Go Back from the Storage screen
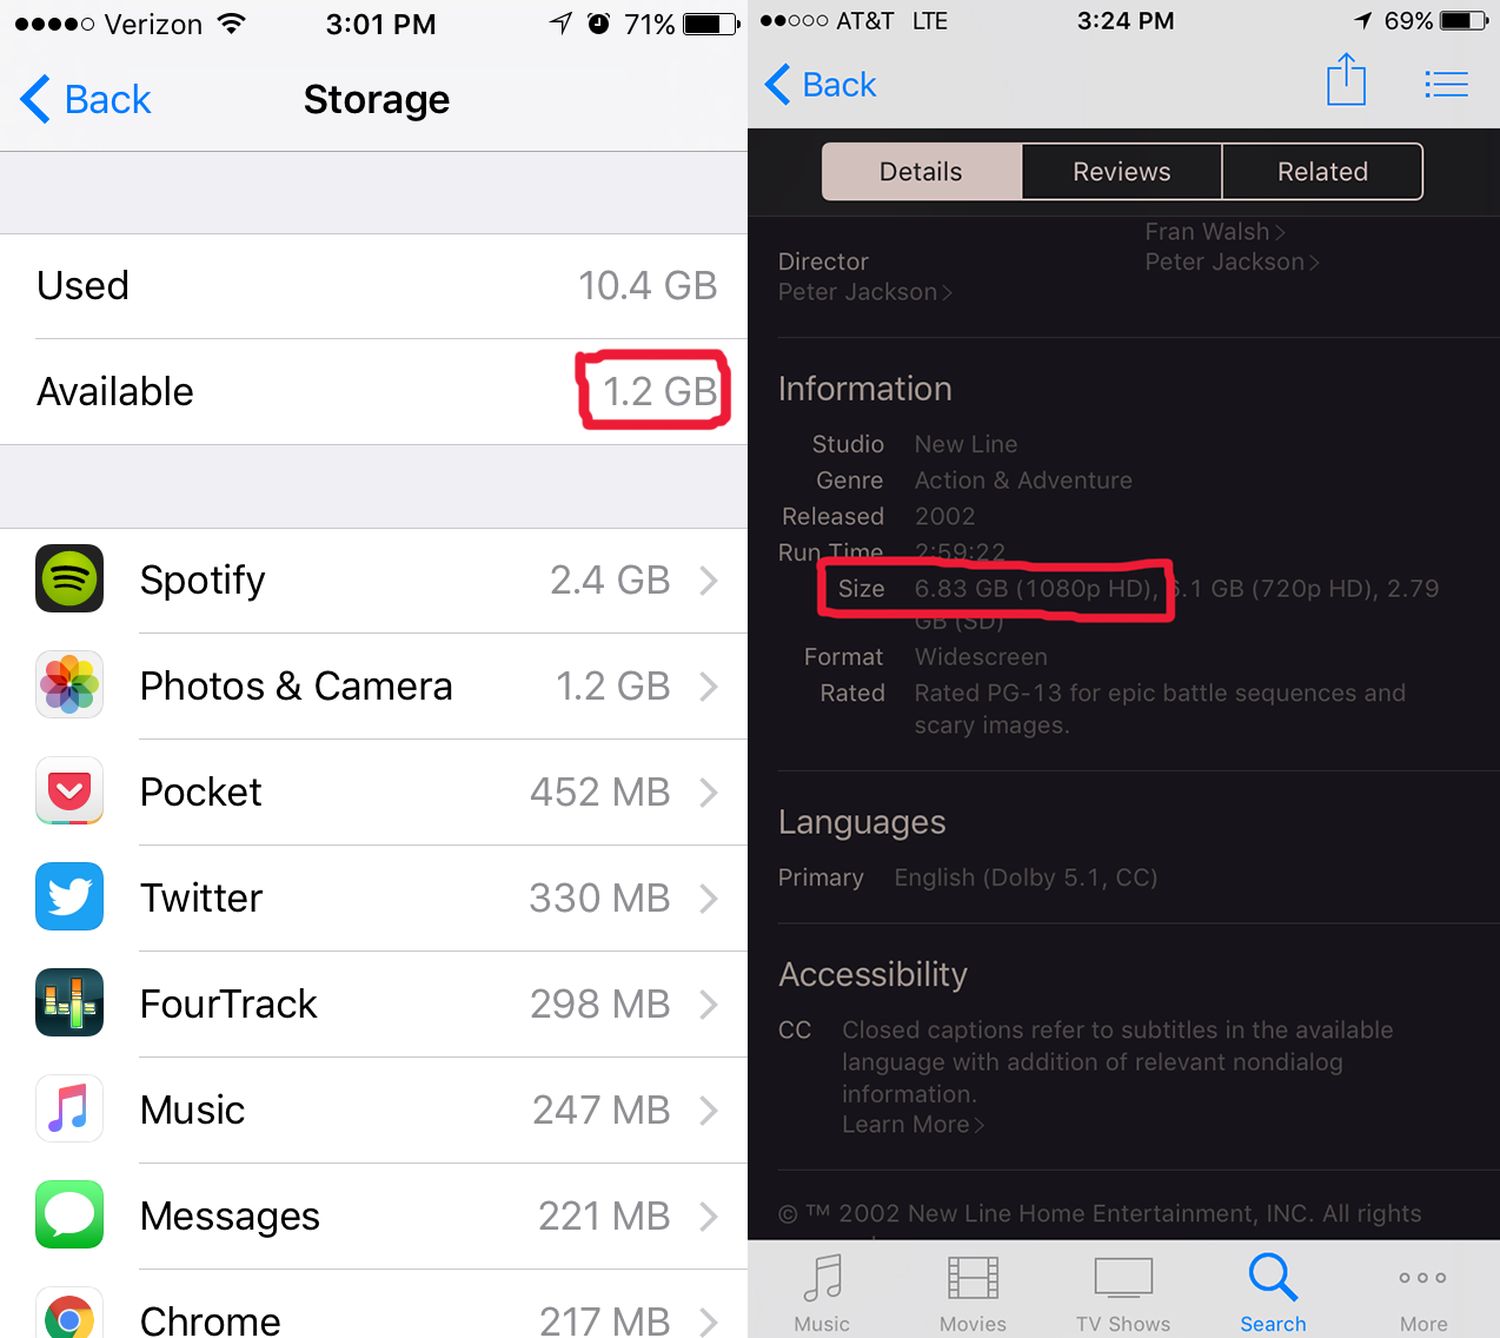The width and height of the screenshot is (1500, 1338). 86,99
